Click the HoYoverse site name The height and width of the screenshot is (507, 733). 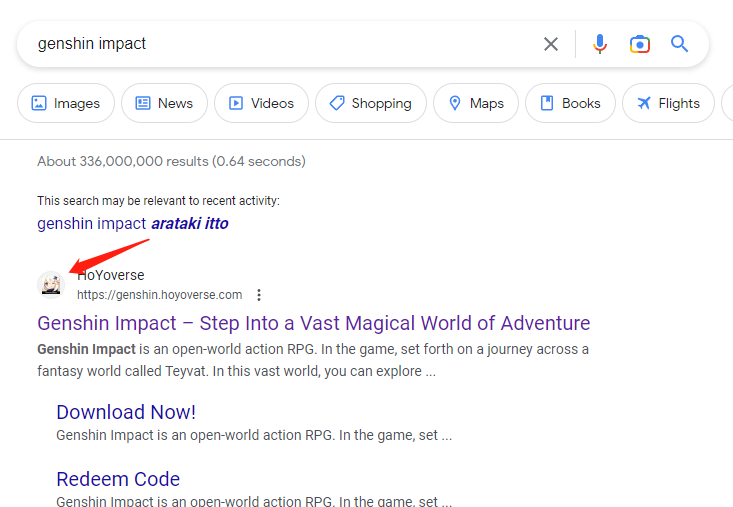click(x=111, y=275)
